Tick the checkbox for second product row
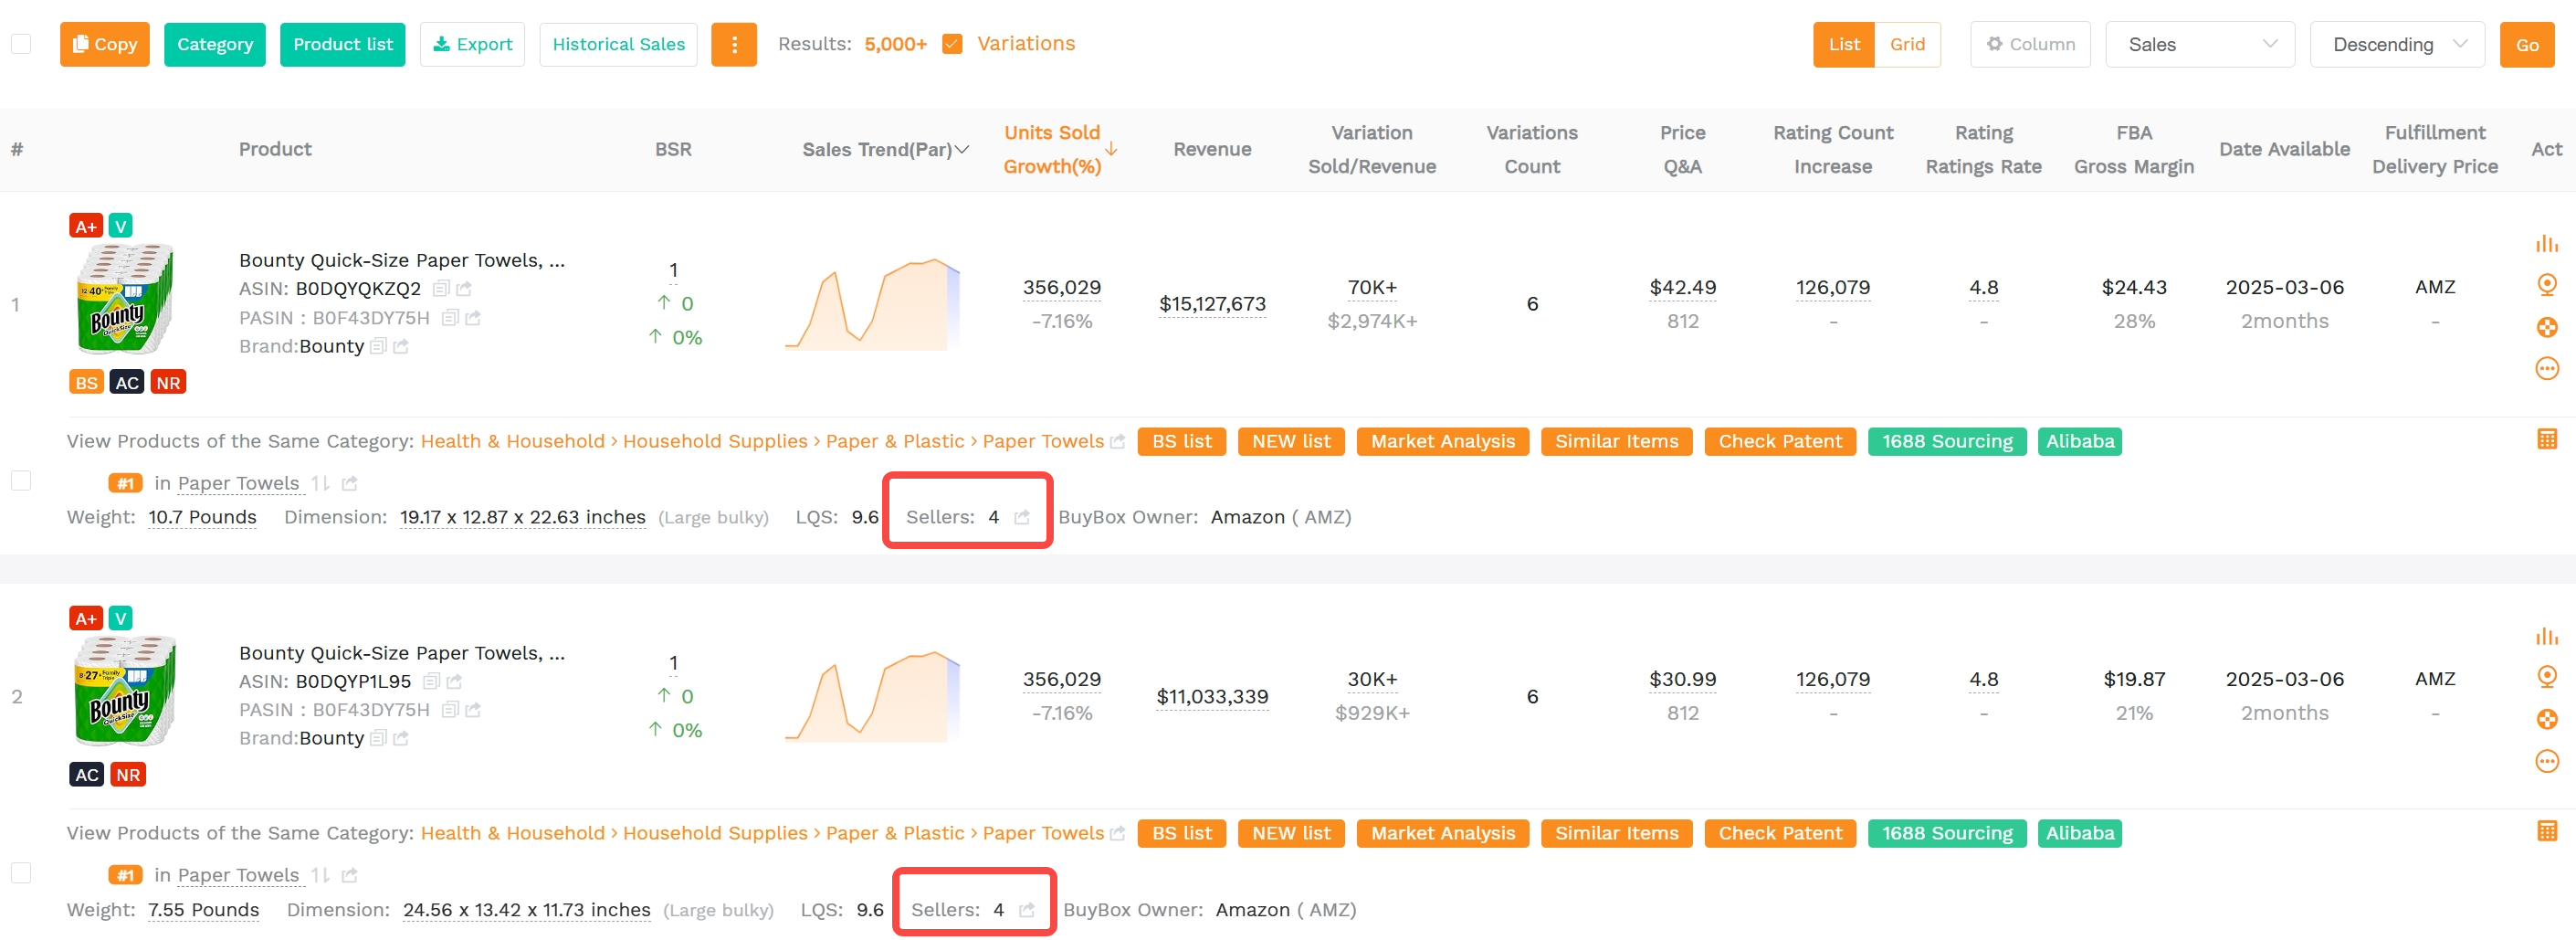The width and height of the screenshot is (2576, 940). 21,873
